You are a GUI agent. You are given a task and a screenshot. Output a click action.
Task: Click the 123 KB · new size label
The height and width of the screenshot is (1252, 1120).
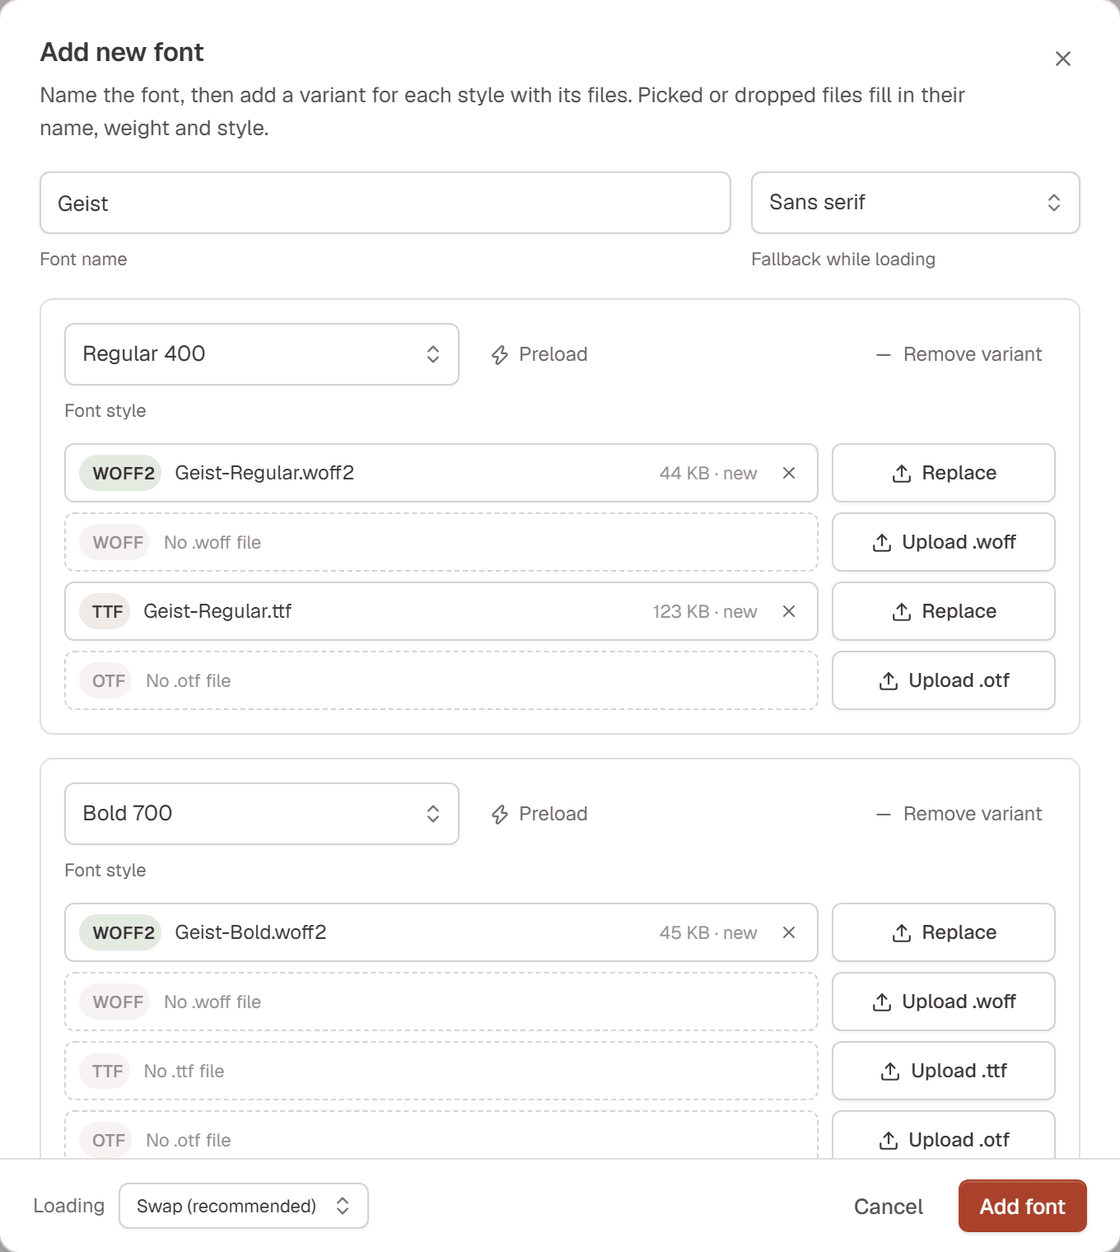tap(705, 611)
